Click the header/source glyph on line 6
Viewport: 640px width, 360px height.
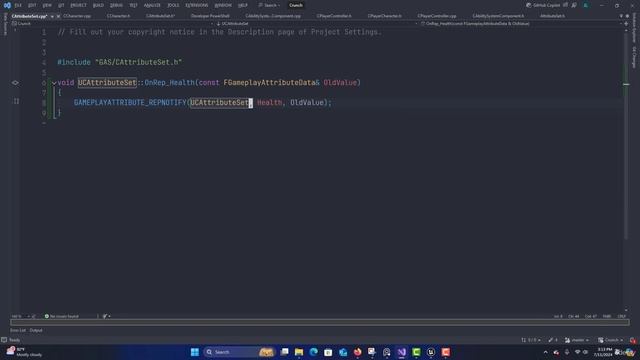tap(15, 83)
